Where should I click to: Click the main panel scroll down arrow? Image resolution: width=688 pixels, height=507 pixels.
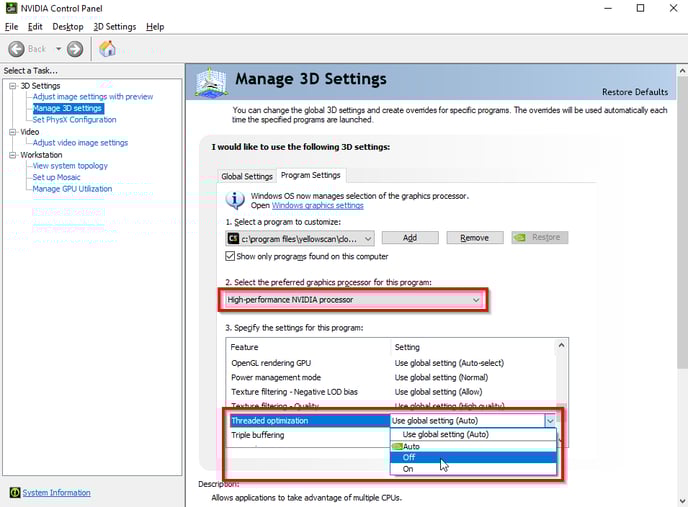click(682, 501)
